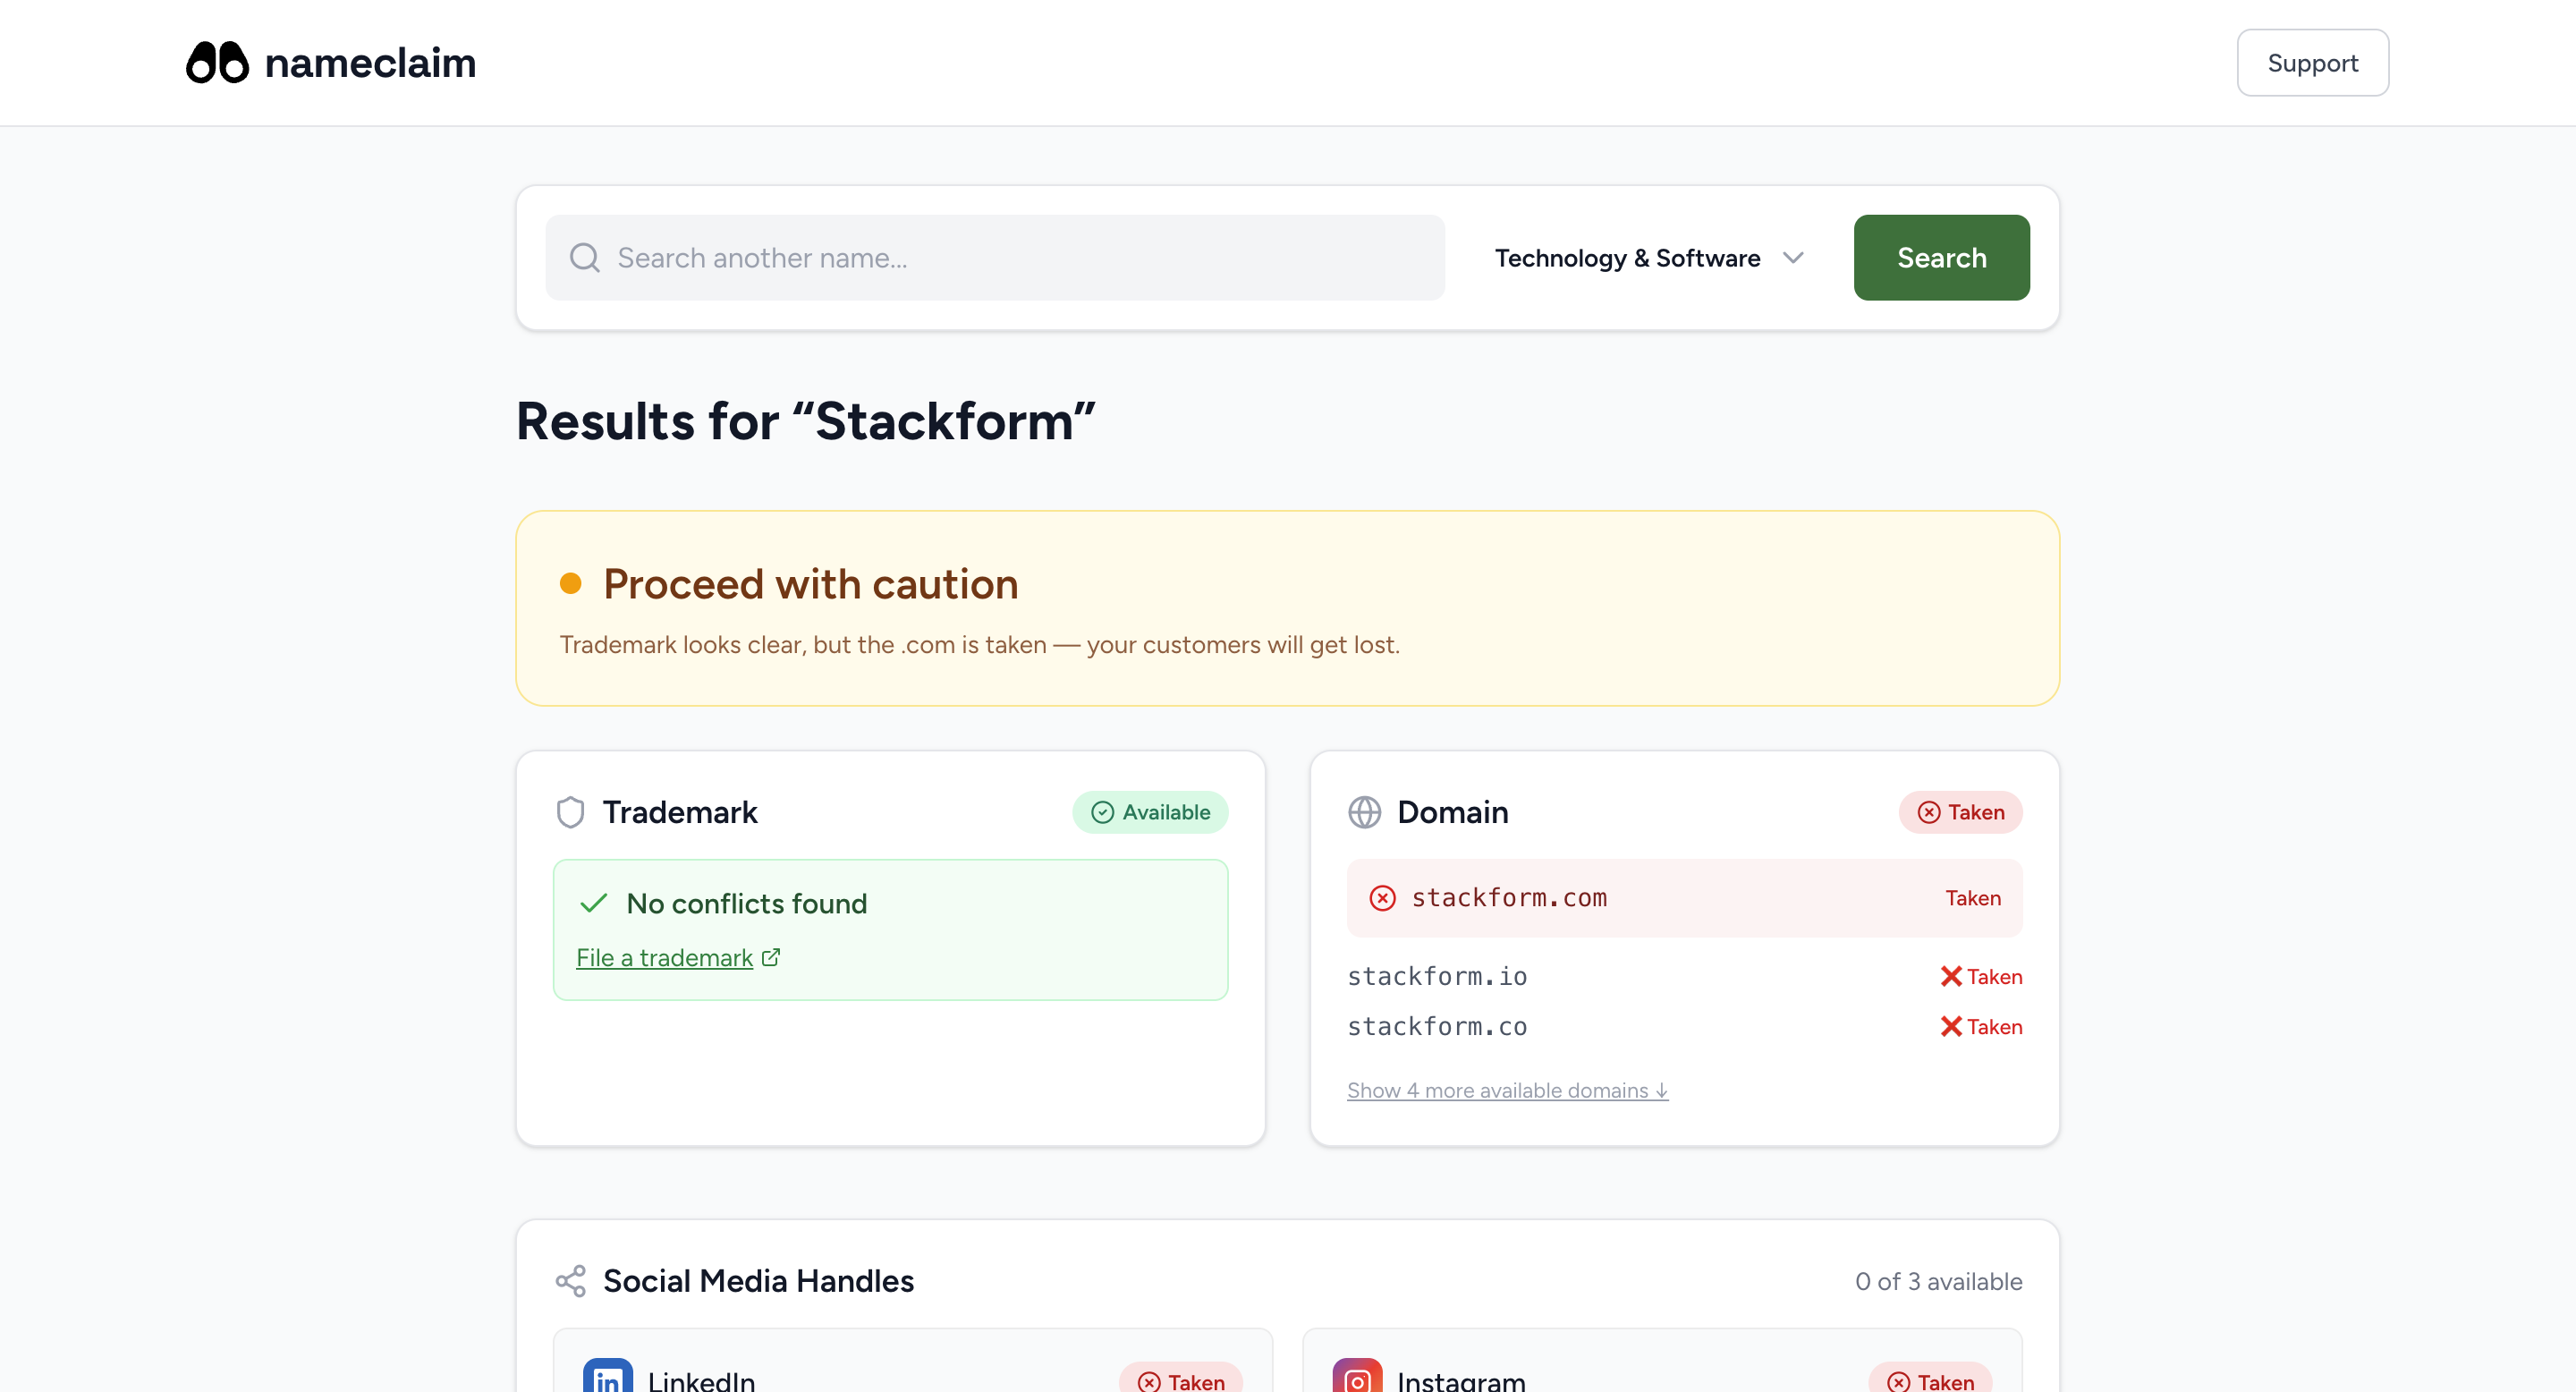The height and width of the screenshot is (1392, 2576).
Task: Click the Domain globe icon
Action: (x=1364, y=812)
